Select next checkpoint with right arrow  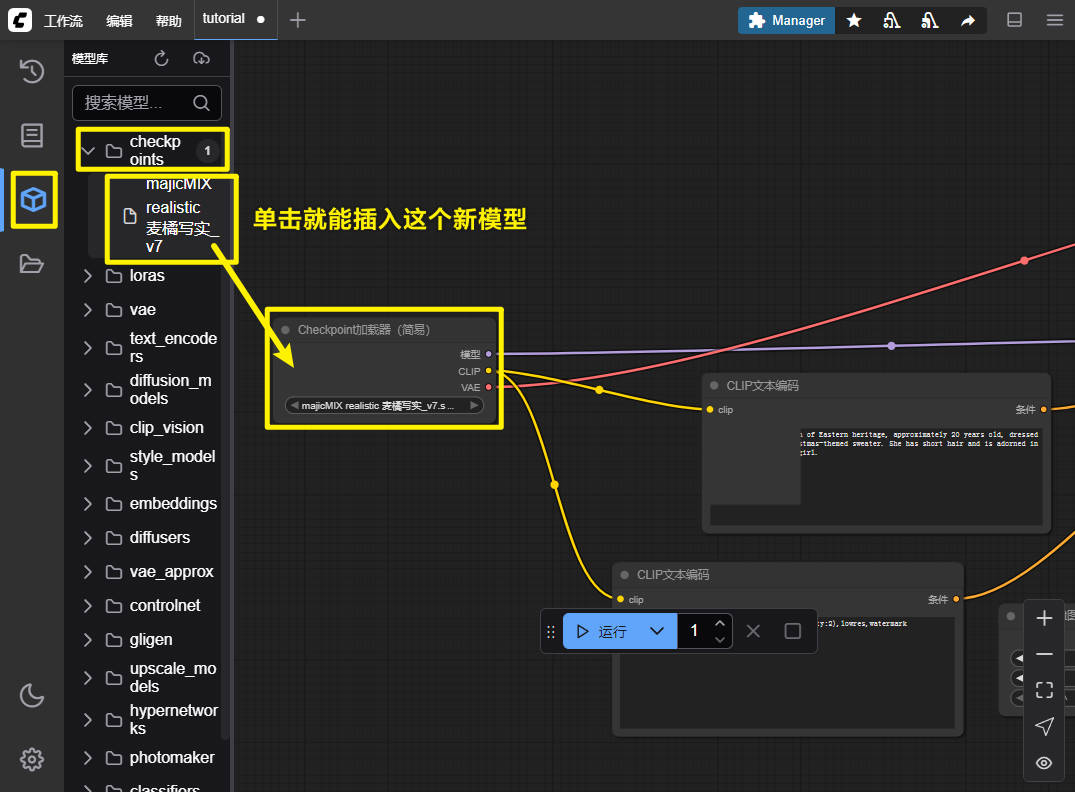point(474,405)
